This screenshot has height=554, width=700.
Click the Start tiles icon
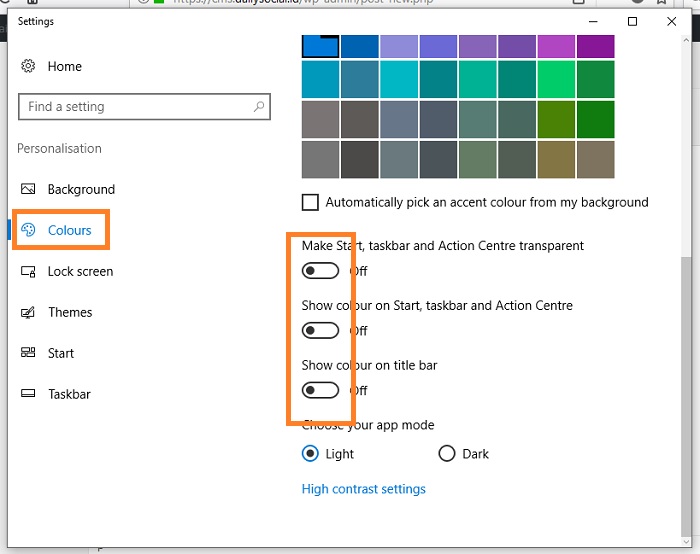[x=28, y=353]
